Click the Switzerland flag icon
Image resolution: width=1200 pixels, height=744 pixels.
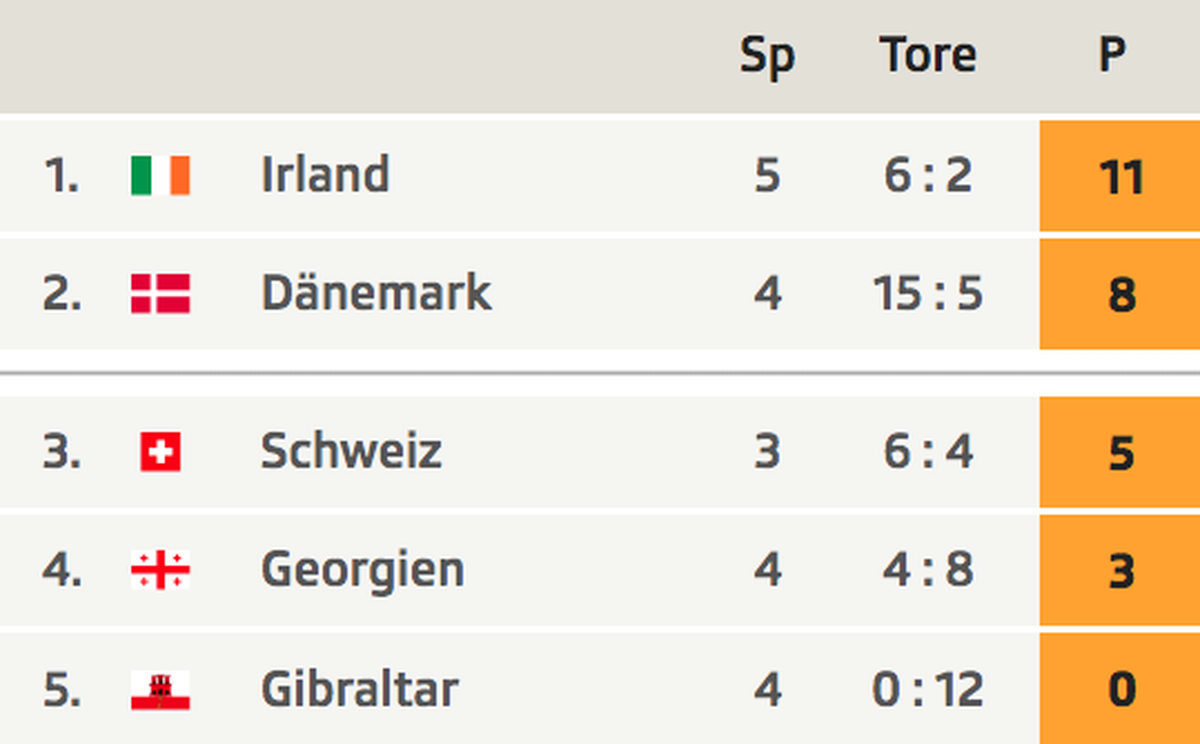pos(160,451)
